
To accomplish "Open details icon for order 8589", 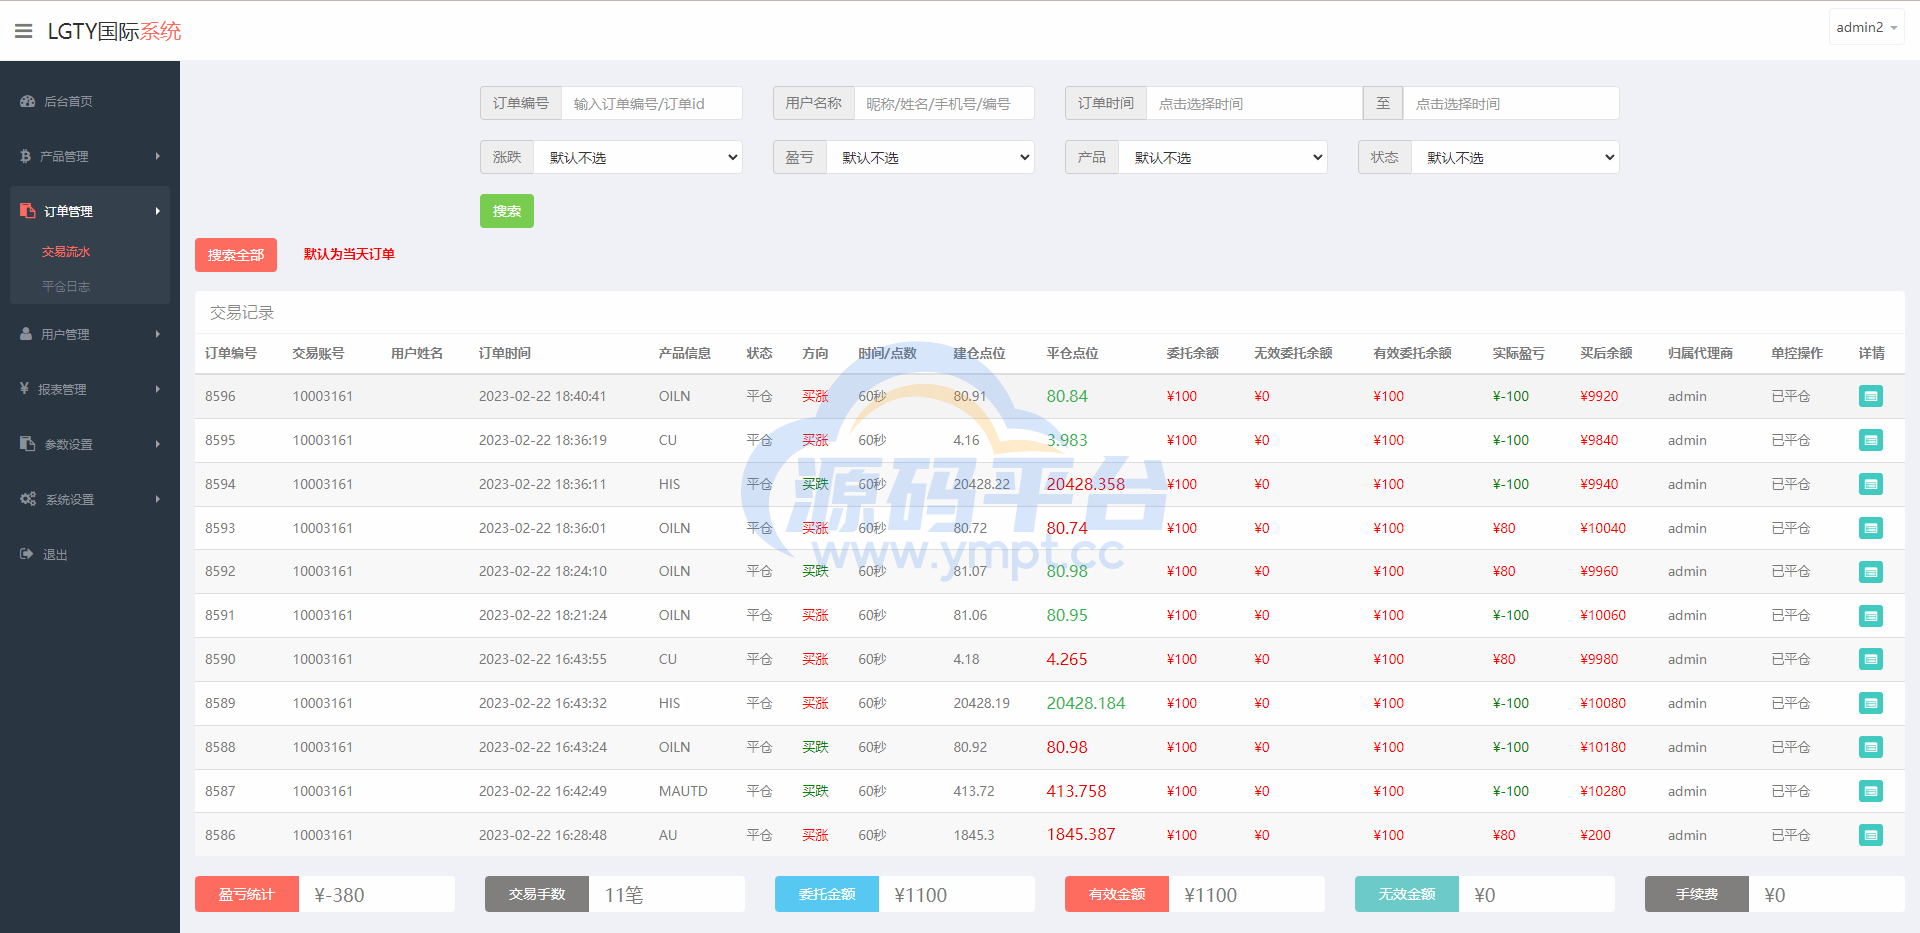I will coord(1870,703).
